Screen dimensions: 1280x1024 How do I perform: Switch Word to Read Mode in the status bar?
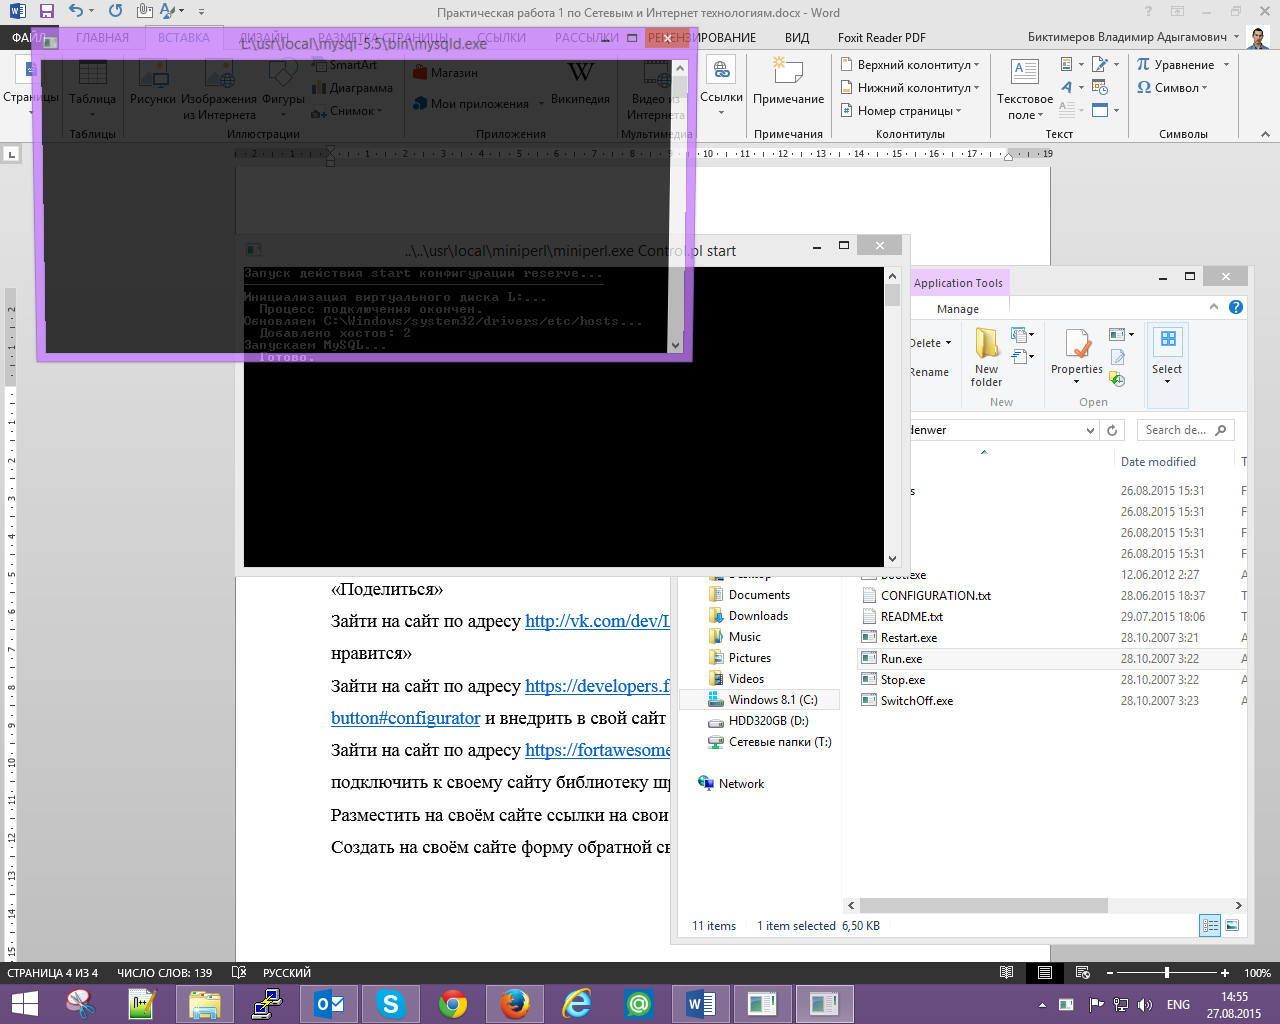click(x=1006, y=973)
